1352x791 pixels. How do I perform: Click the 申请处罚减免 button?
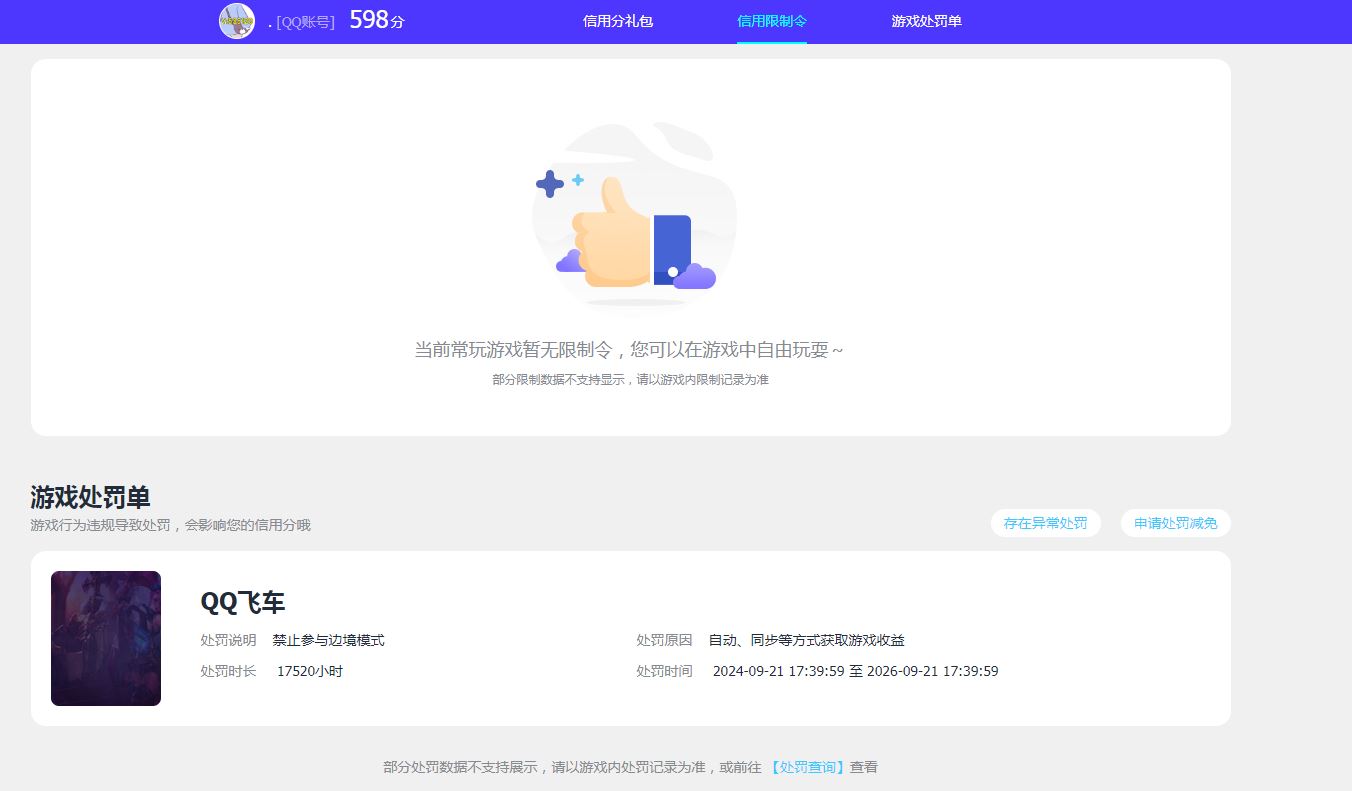point(1175,522)
